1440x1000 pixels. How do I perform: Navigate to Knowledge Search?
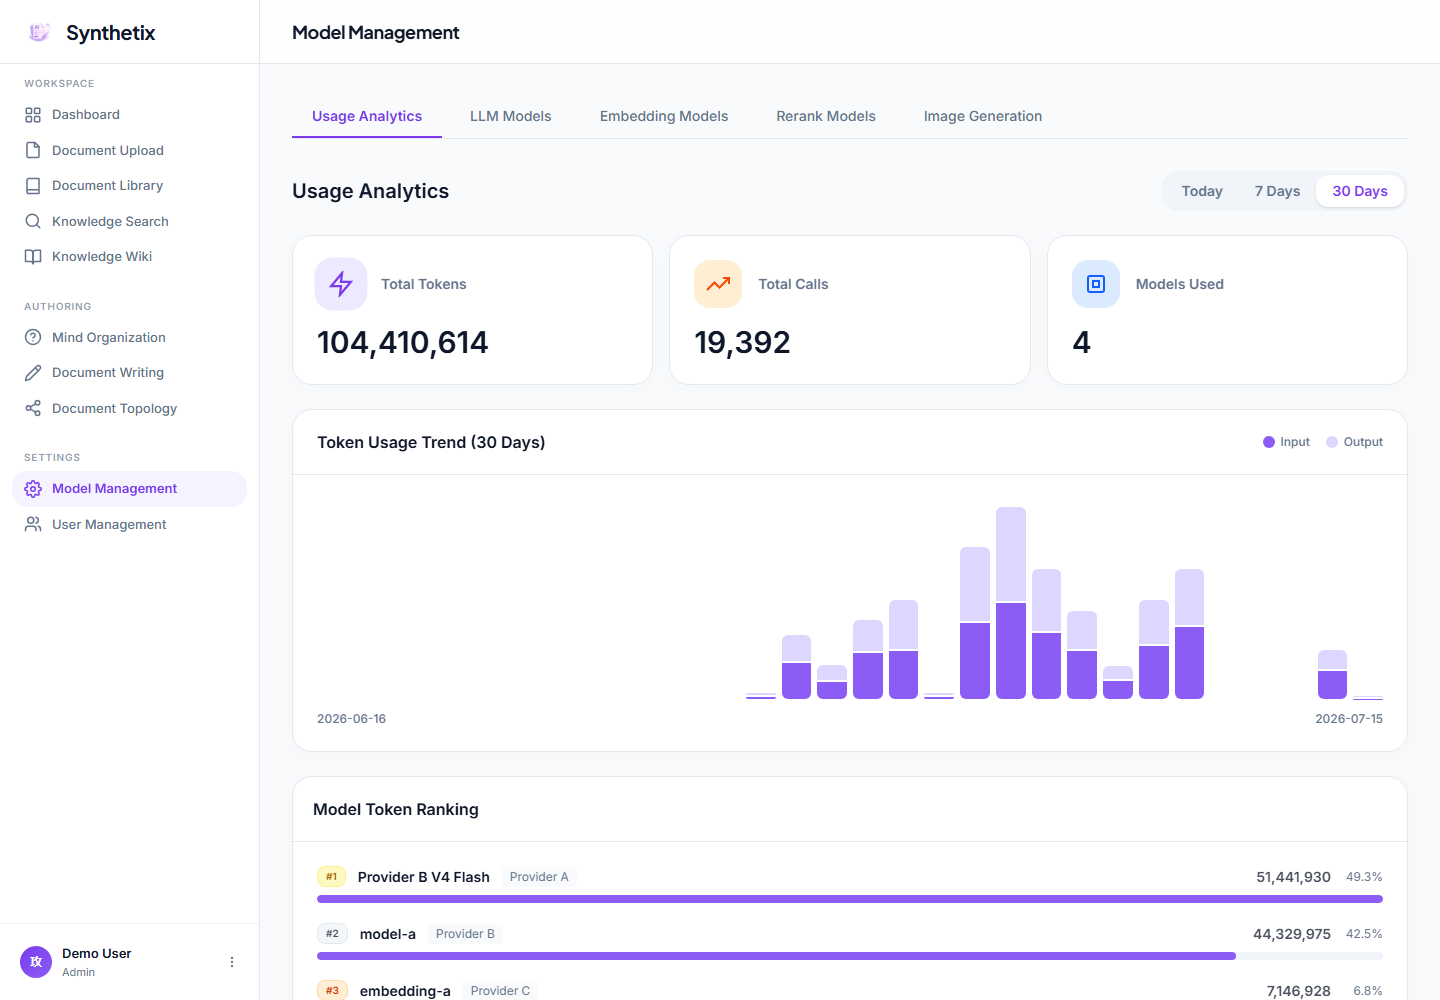pos(129,221)
